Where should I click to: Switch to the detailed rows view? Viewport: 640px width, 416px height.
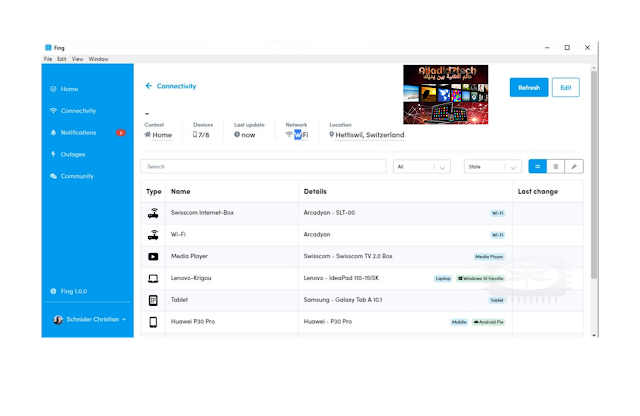tap(538, 167)
